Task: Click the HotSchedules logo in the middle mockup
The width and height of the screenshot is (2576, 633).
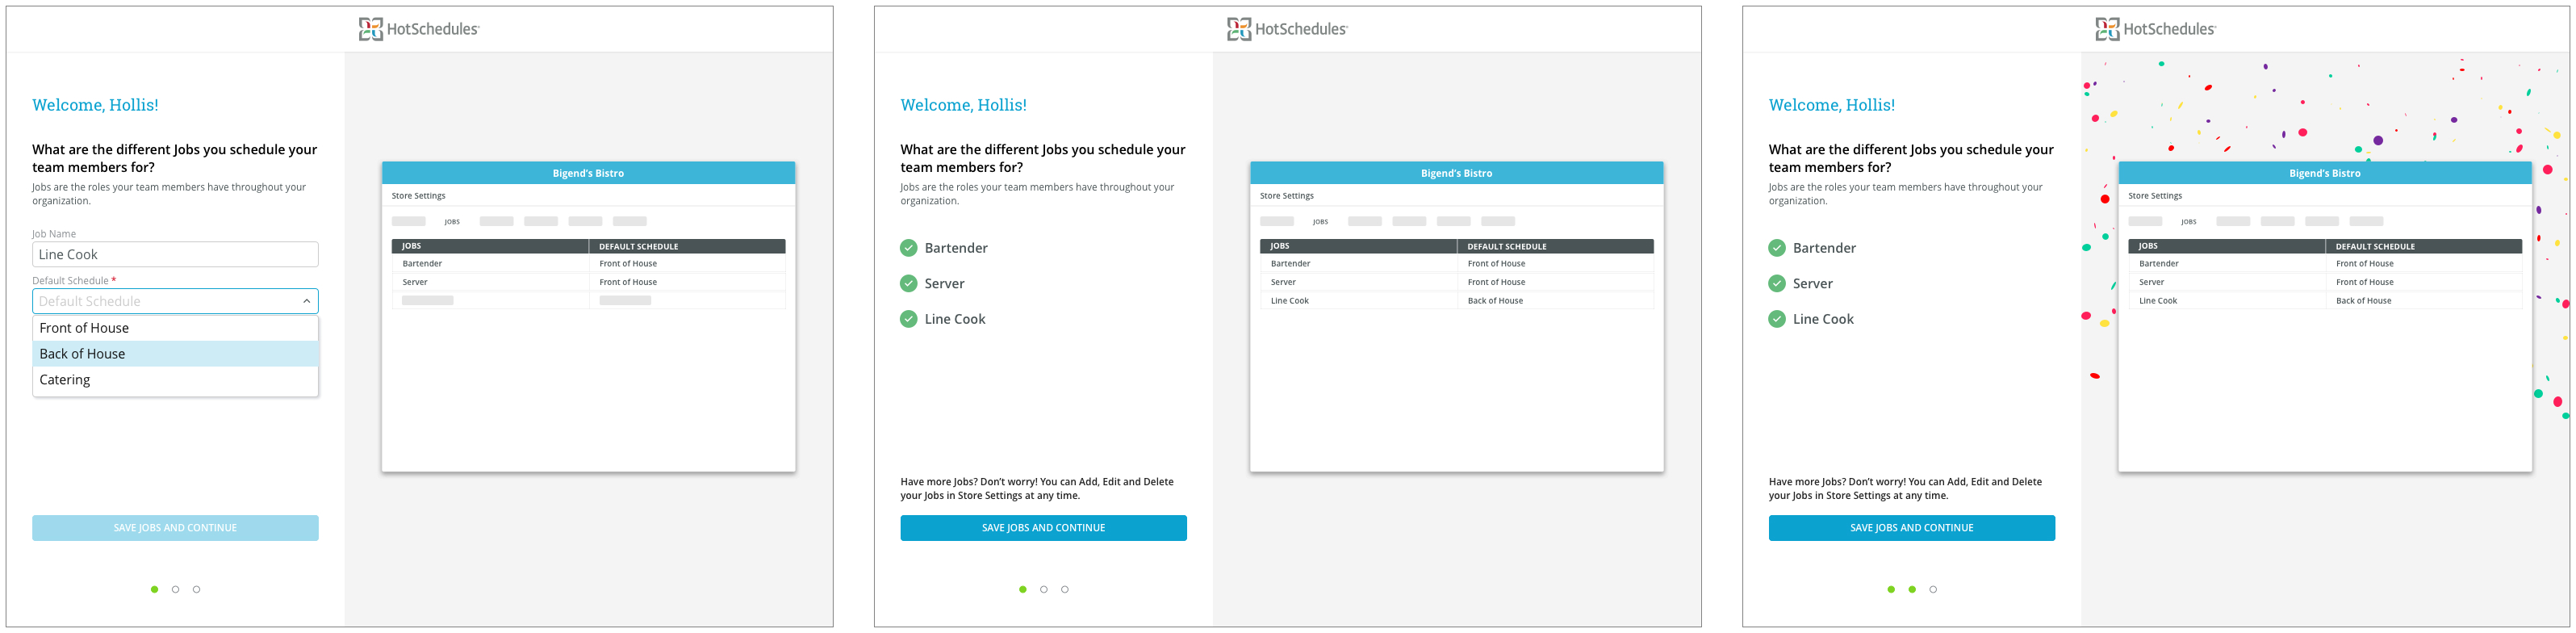Action: pyautogui.click(x=1287, y=29)
